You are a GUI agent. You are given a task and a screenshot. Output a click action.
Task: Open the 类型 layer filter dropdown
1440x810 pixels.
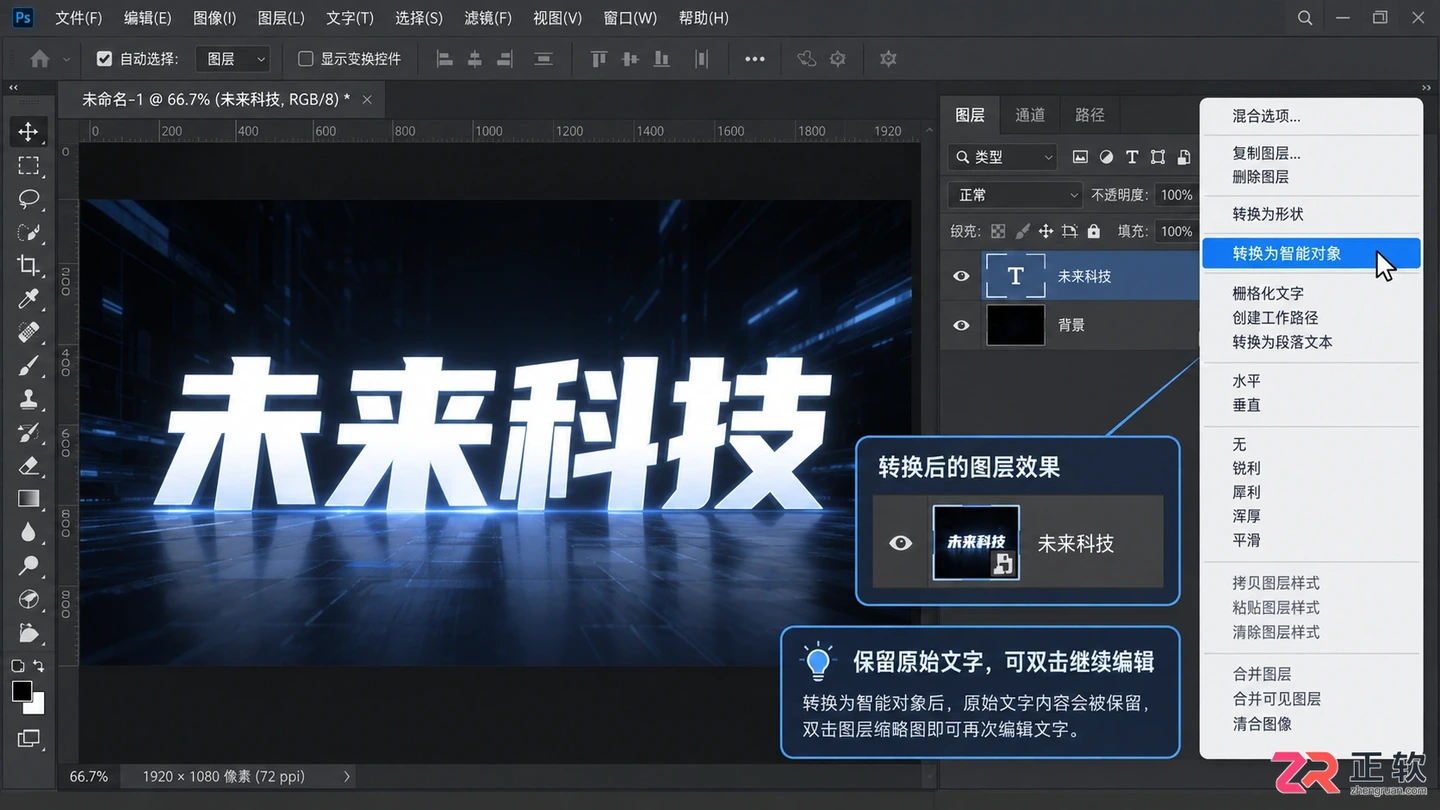(1002, 157)
